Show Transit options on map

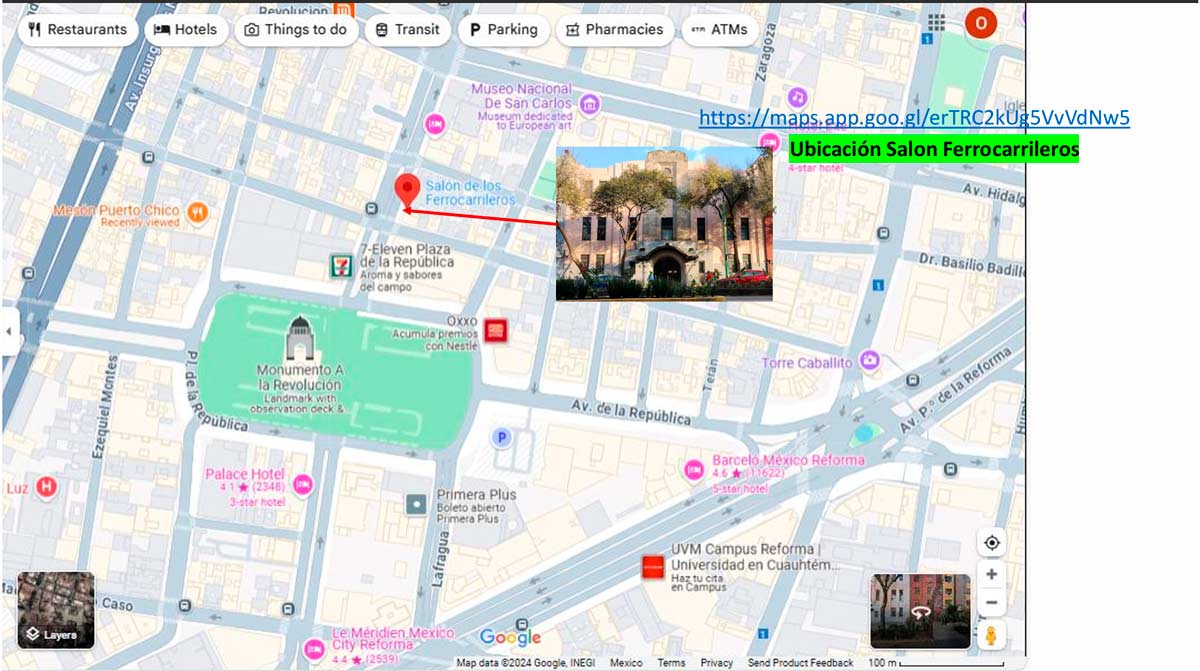407,30
